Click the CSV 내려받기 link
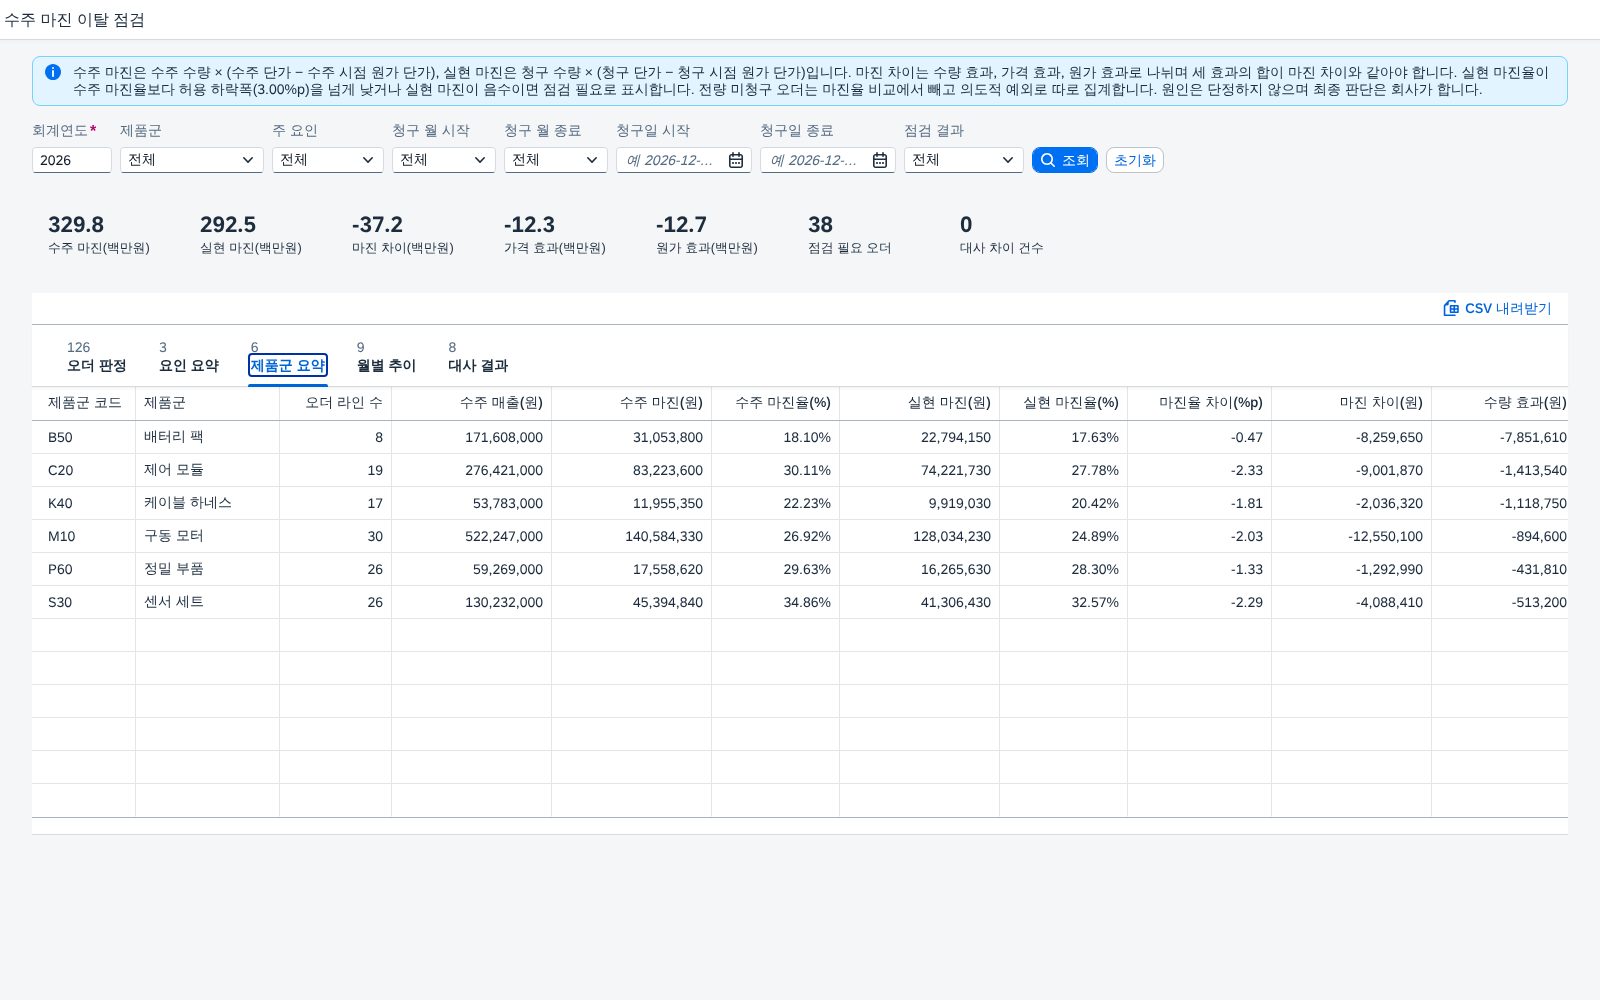This screenshot has height=1000, width=1600. (x=1497, y=308)
